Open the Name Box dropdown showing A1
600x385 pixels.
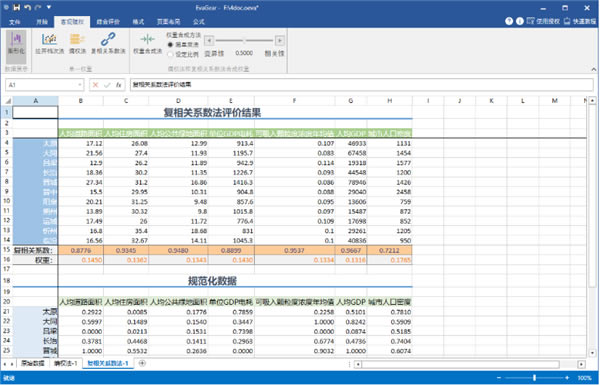pos(80,85)
